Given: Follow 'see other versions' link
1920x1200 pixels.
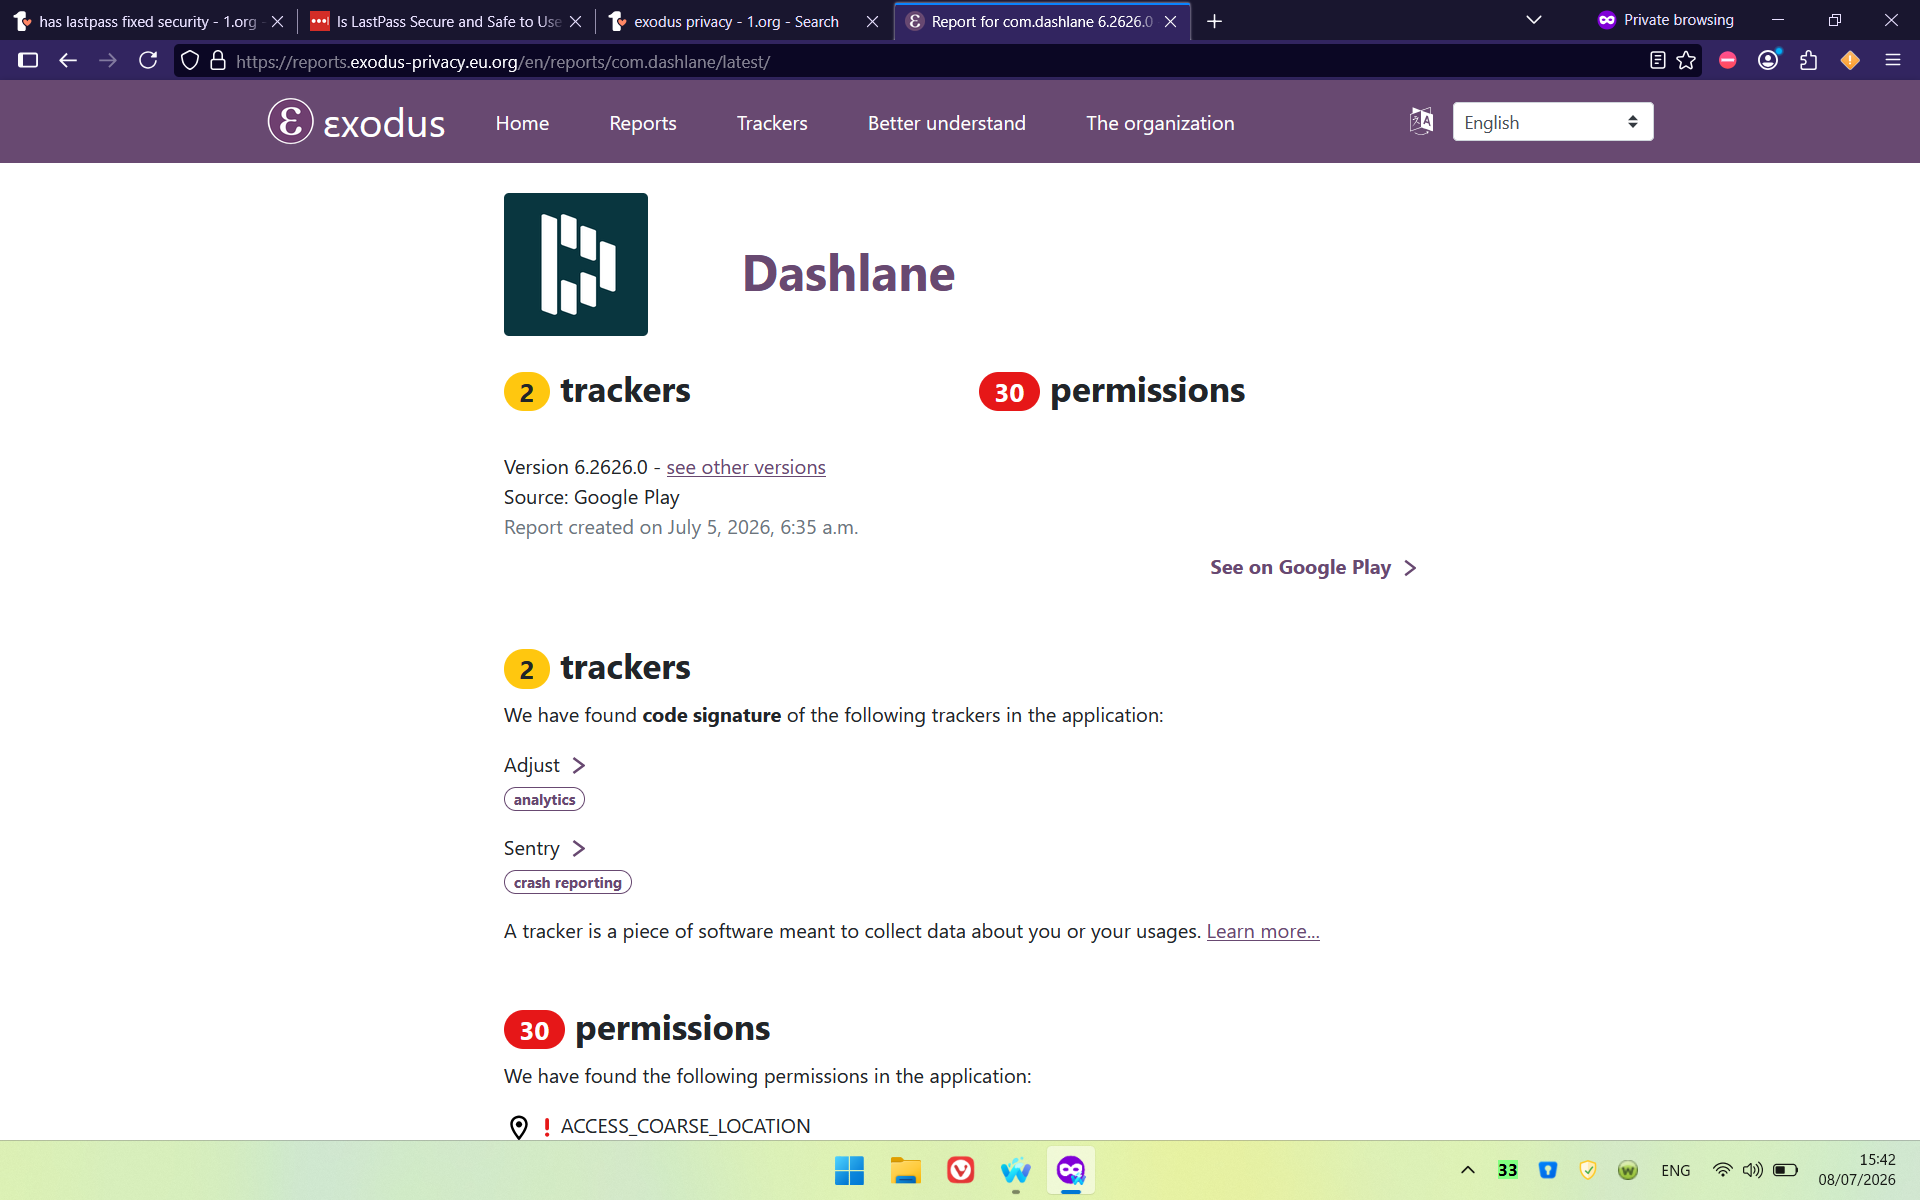Looking at the screenshot, I should [x=746, y=467].
